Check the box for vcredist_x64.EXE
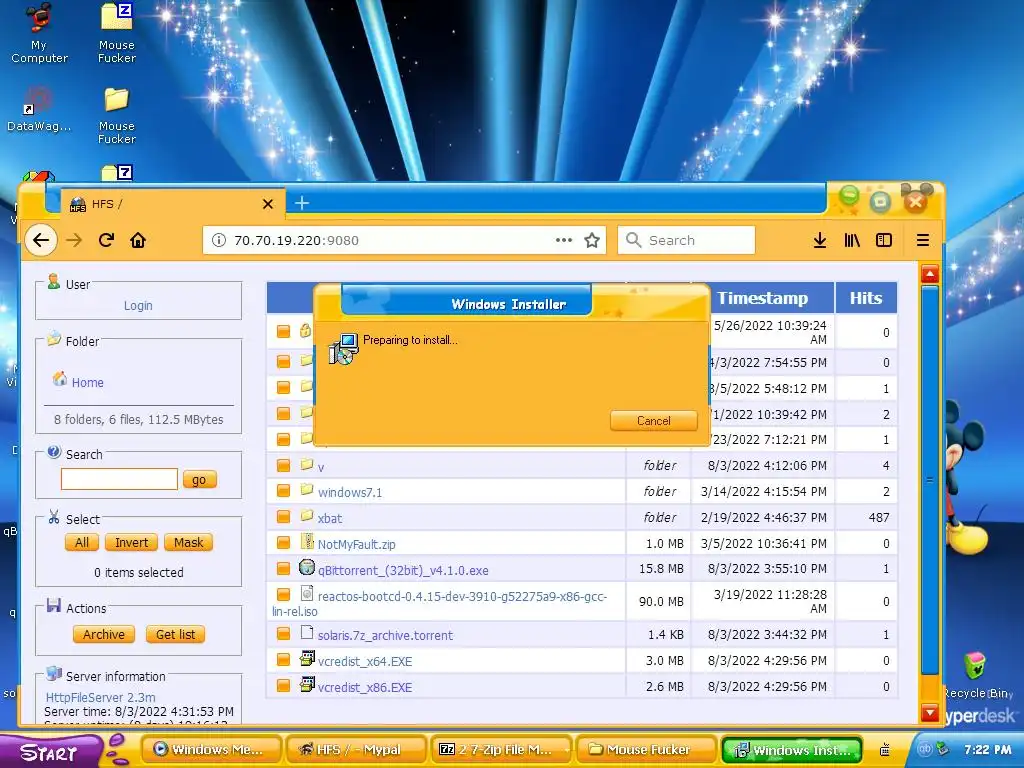 (283, 660)
